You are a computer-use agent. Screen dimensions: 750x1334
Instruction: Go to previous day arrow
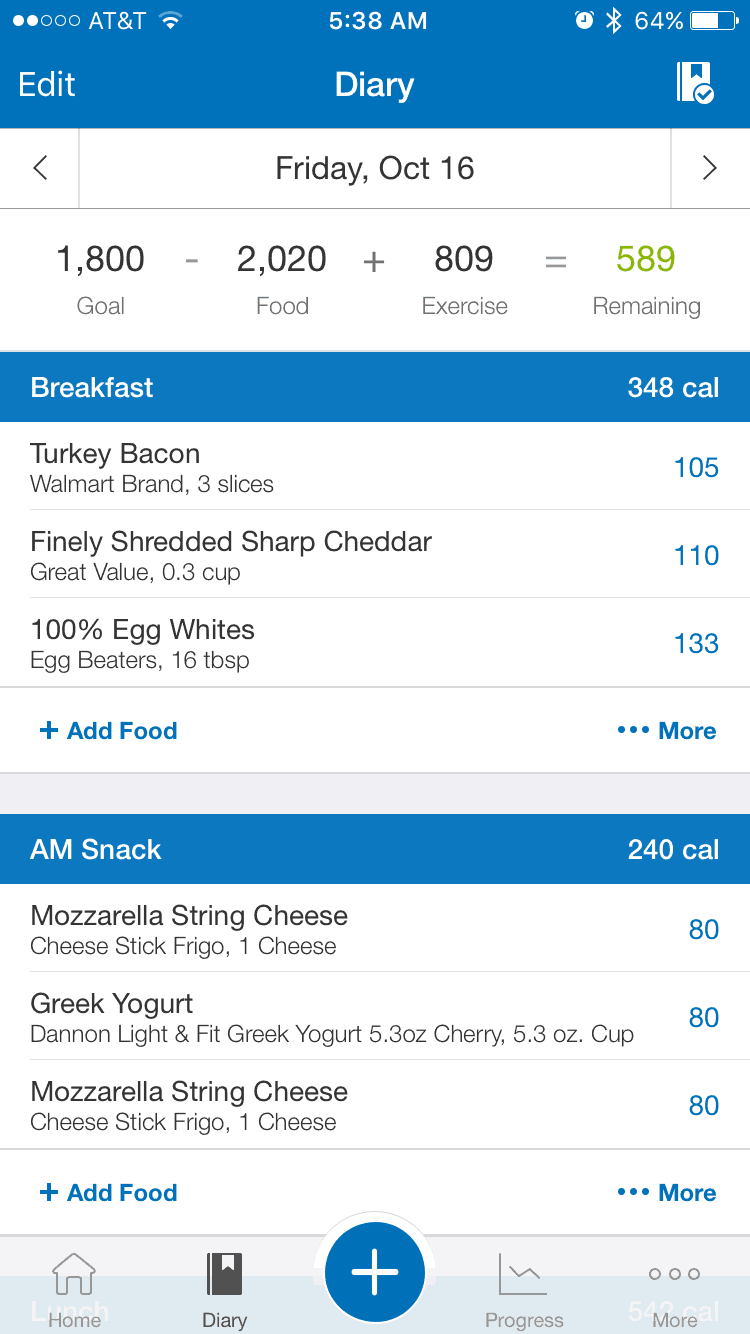(40, 168)
